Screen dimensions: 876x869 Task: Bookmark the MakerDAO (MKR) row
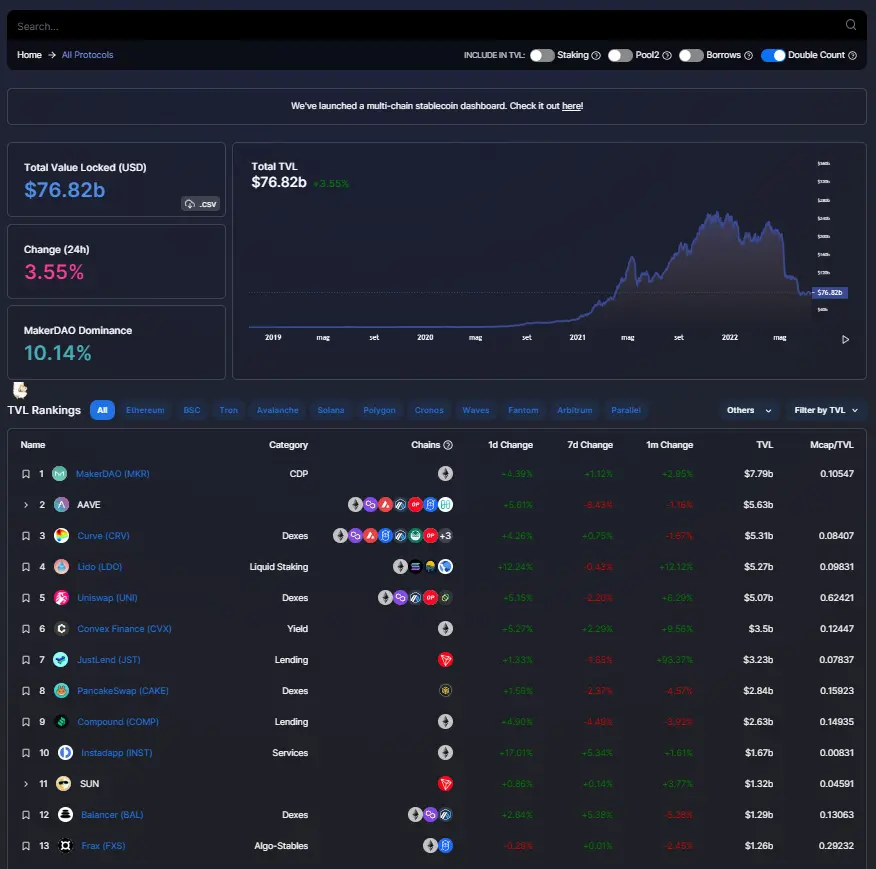[x=26, y=474]
